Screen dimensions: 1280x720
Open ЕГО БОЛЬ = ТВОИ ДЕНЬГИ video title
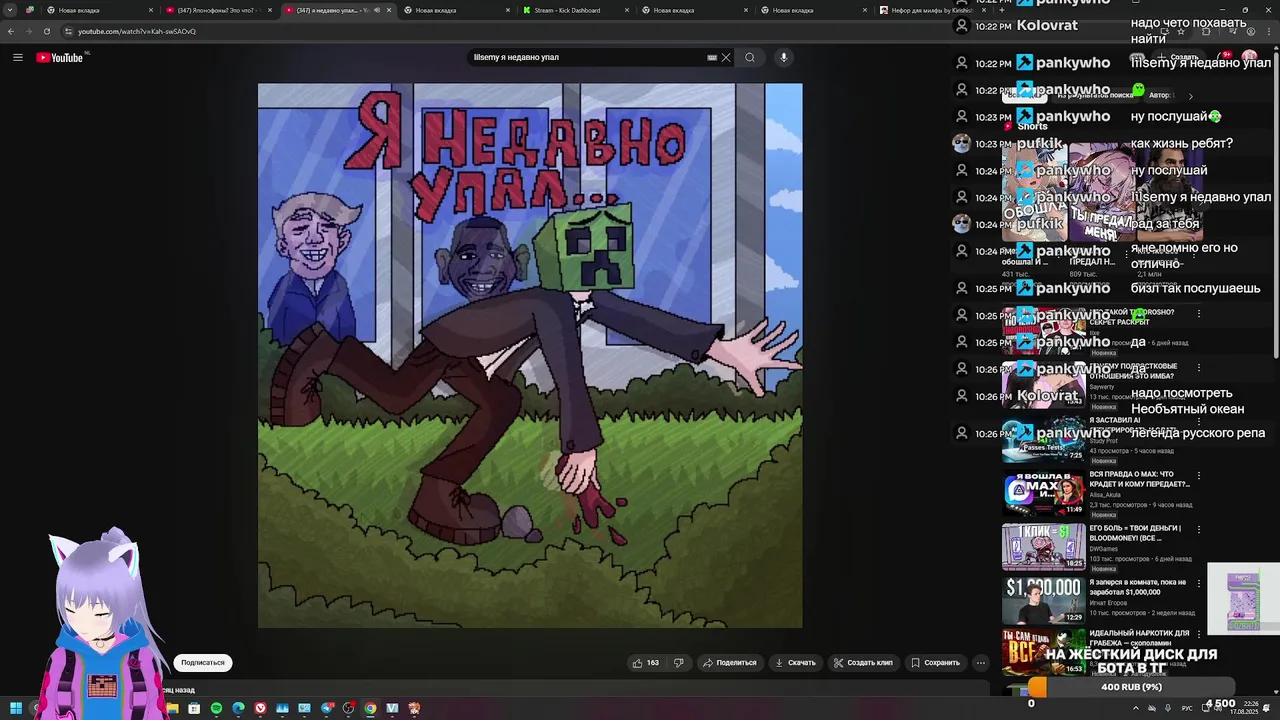tap(1135, 533)
